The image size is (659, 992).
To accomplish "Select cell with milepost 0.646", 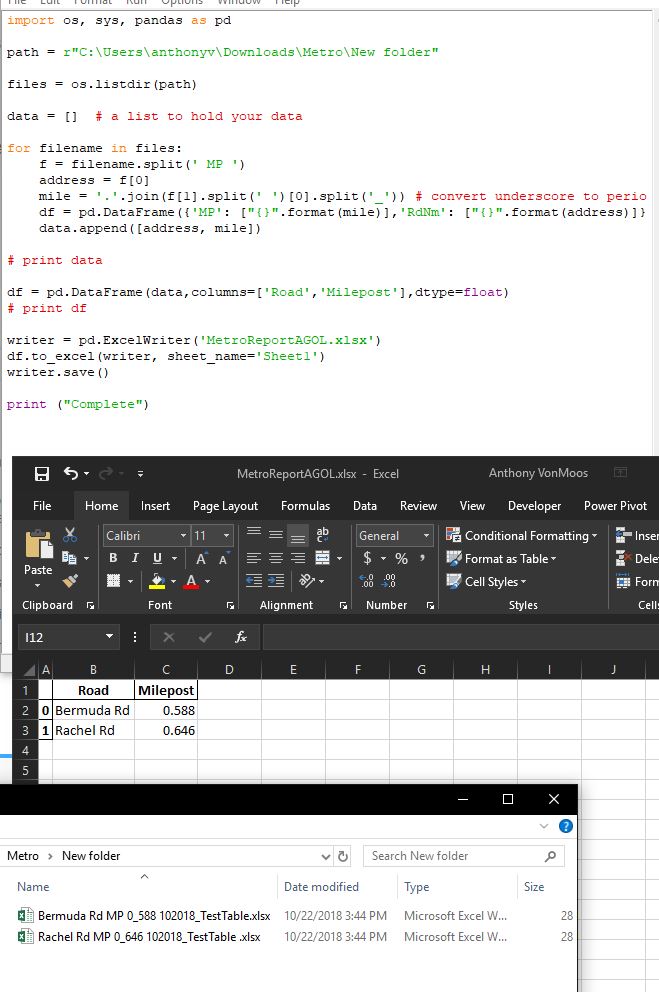I will pyautogui.click(x=166, y=730).
